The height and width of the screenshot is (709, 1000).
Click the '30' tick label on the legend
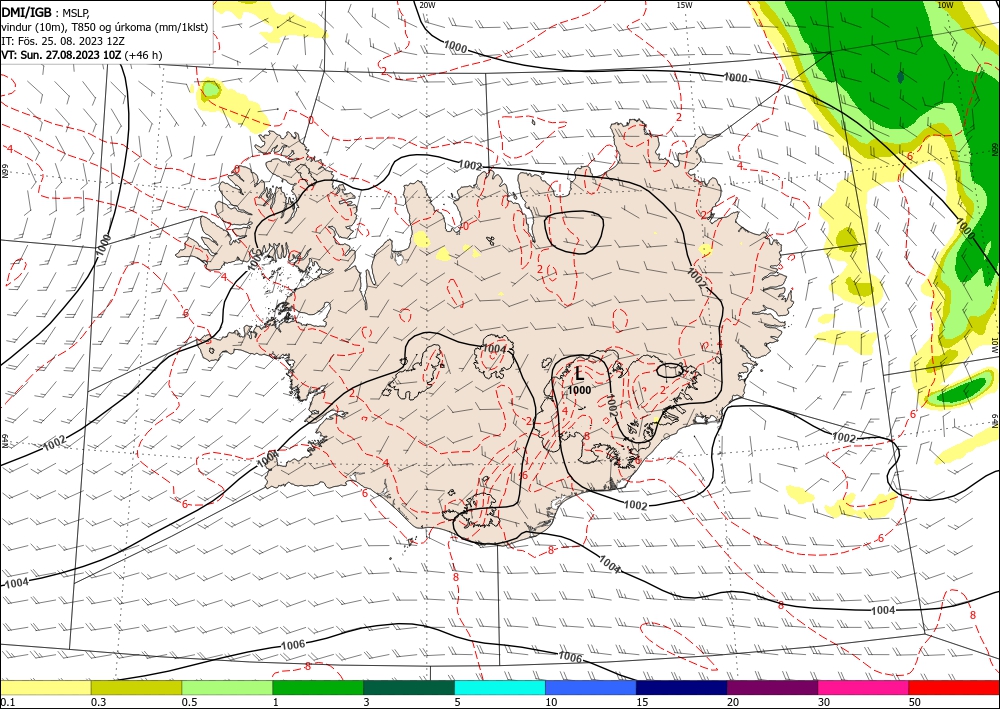click(x=824, y=702)
